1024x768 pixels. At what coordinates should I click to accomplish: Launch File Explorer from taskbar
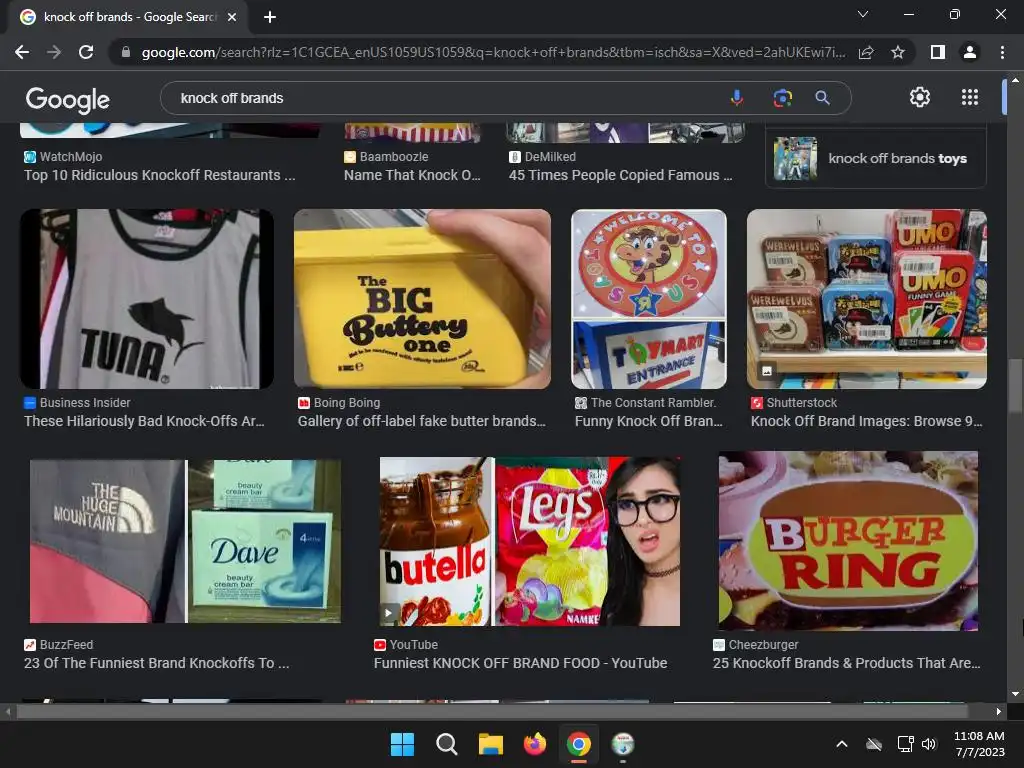coord(490,744)
